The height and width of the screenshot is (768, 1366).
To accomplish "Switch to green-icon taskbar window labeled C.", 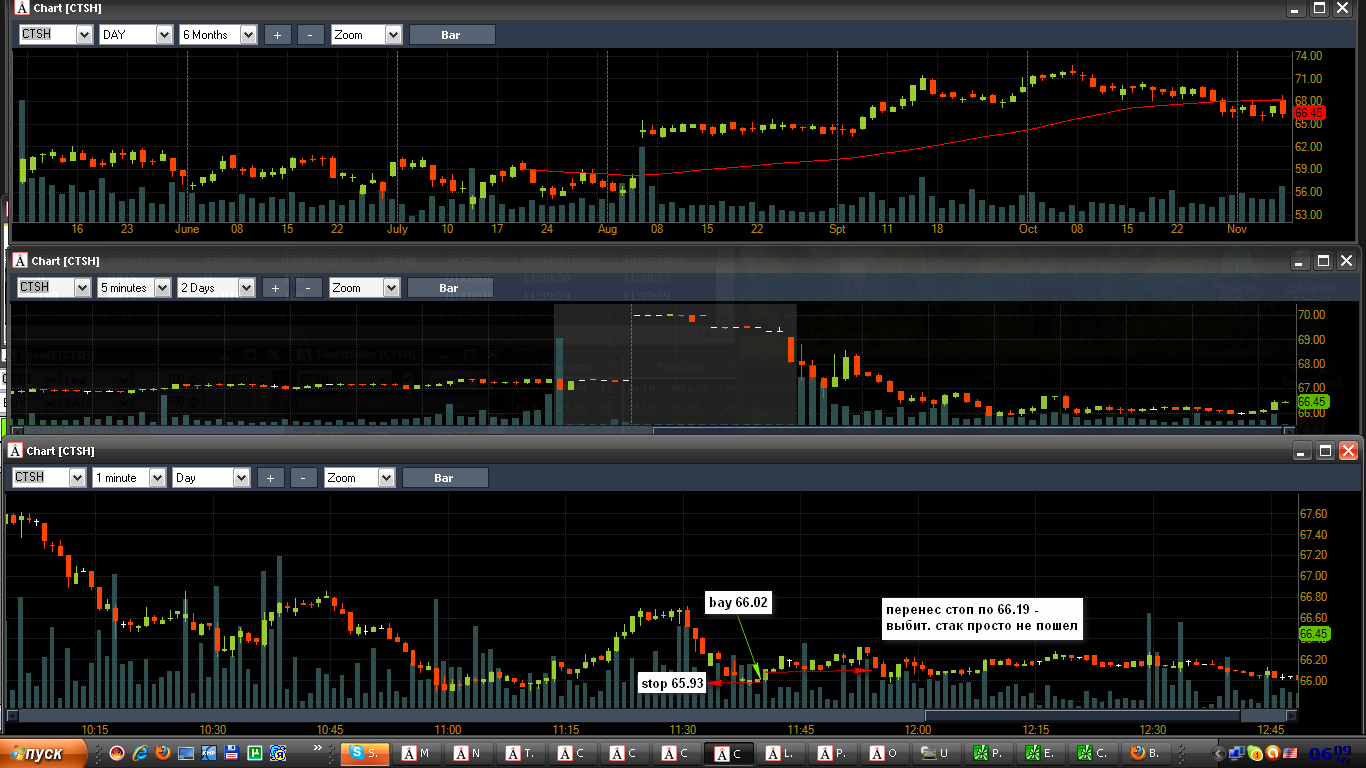I will (x=1093, y=753).
